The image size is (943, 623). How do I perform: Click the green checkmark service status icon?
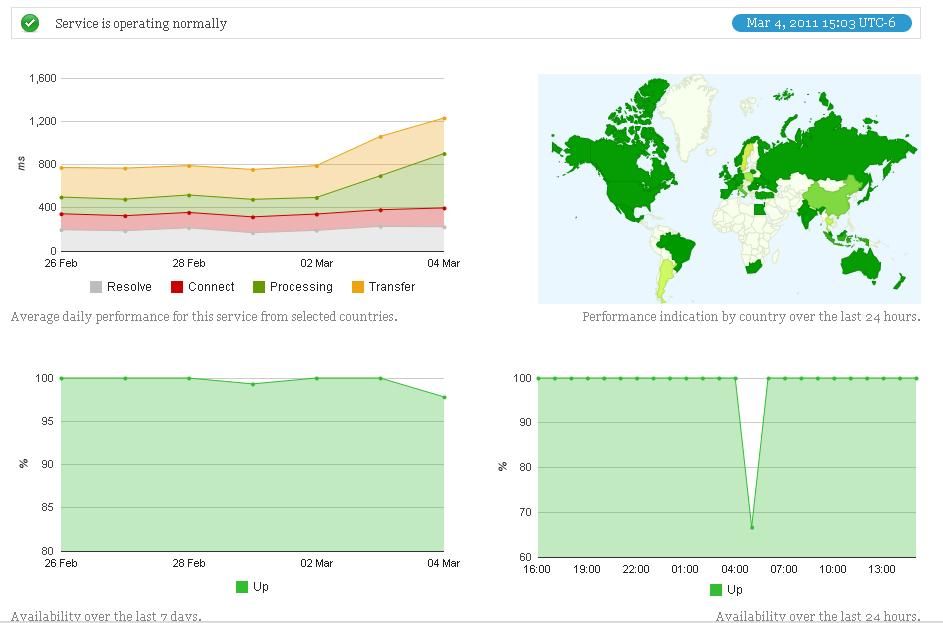coord(30,23)
